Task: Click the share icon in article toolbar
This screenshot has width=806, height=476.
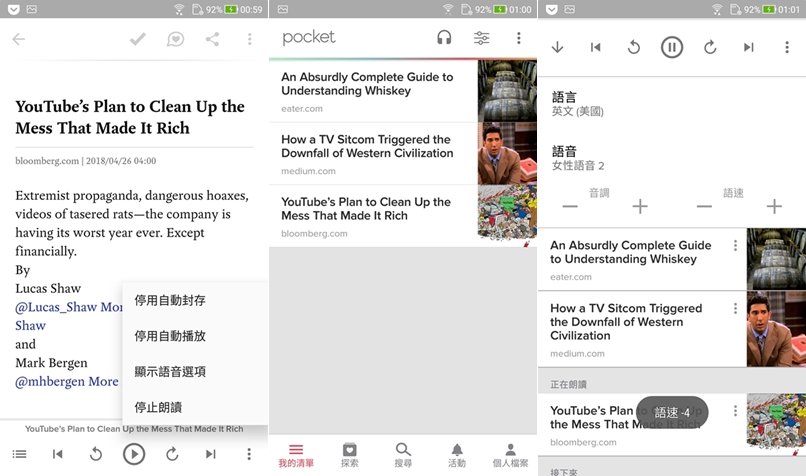Action: click(212, 40)
